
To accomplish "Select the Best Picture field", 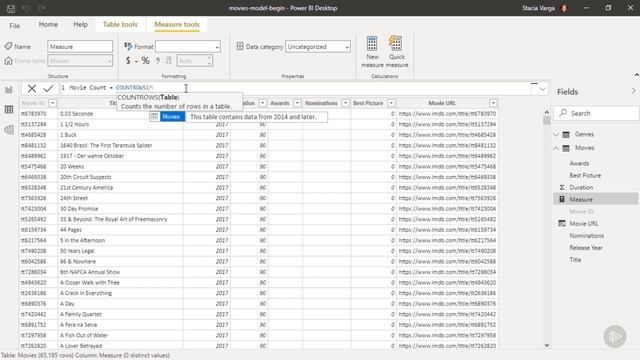I will coord(585,176).
